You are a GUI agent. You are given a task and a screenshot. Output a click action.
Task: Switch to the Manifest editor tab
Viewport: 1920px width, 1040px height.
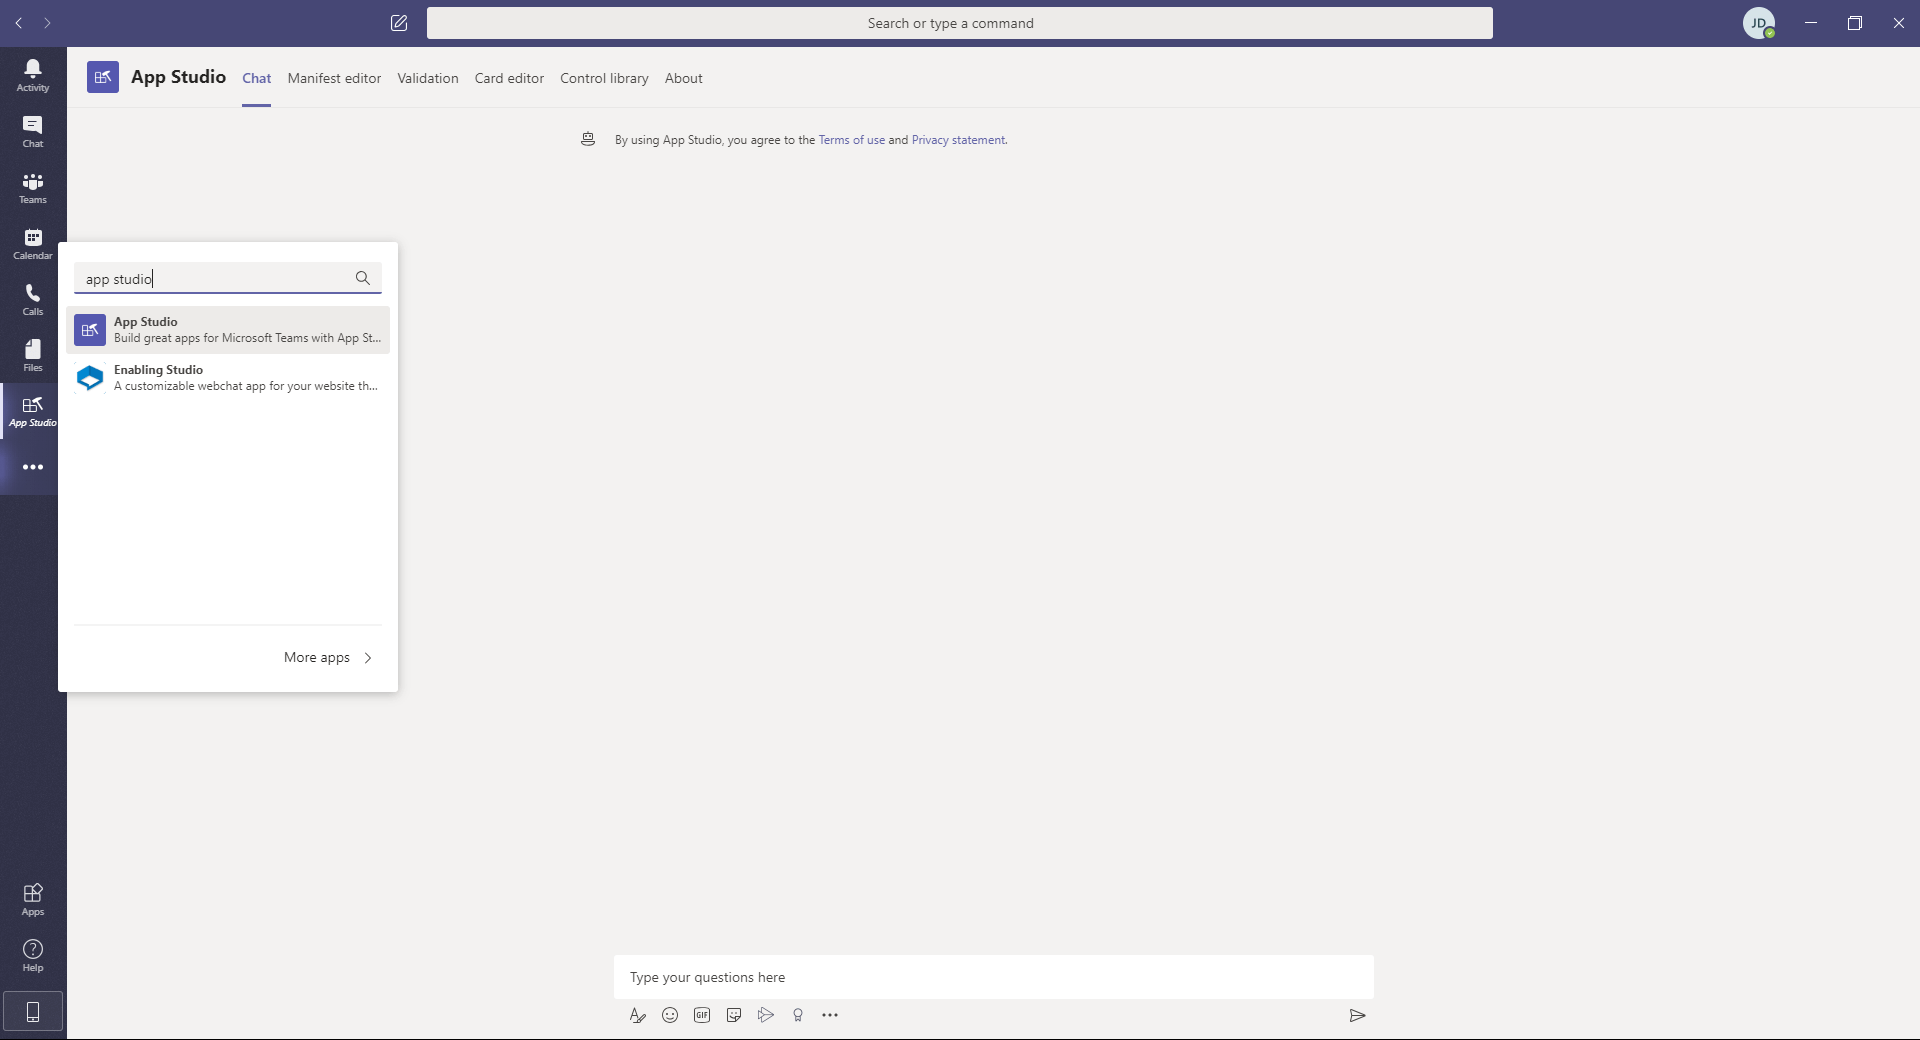point(334,78)
